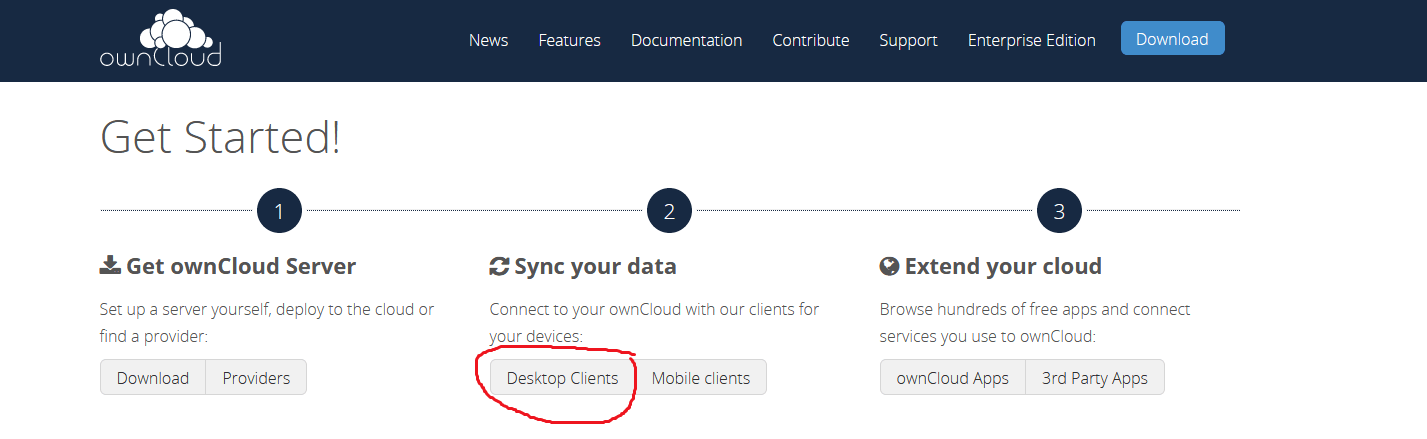Click the ownCloud logo in the header

pyautogui.click(x=161, y=40)
